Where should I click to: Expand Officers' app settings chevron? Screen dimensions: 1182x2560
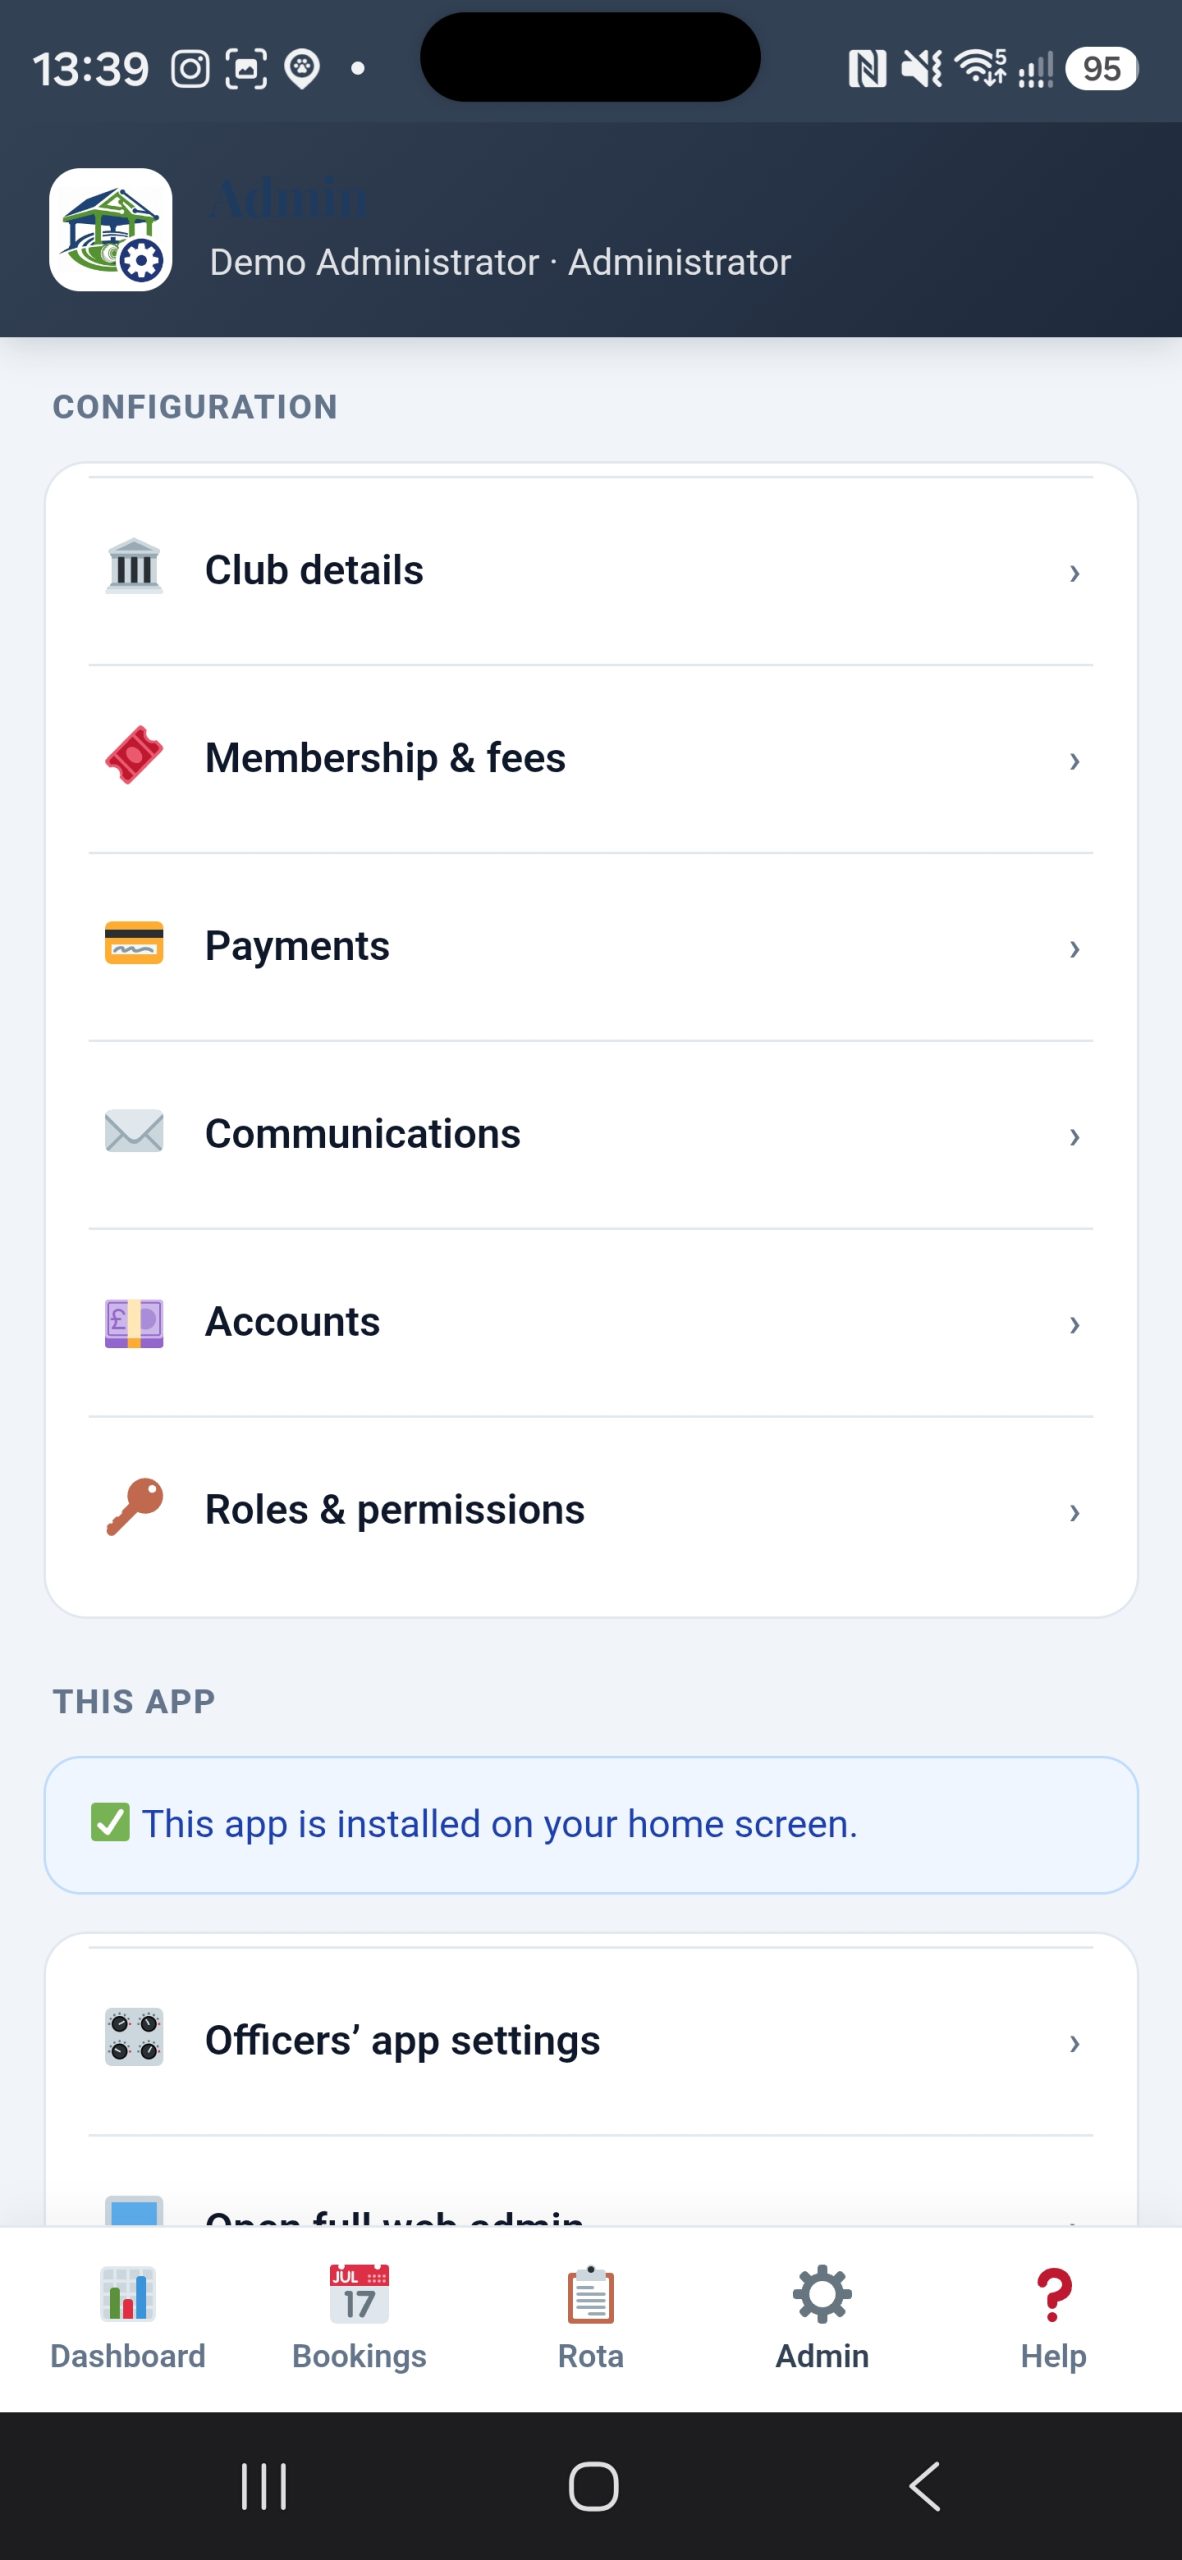pyautogui.click(x=1074, y=2042)
